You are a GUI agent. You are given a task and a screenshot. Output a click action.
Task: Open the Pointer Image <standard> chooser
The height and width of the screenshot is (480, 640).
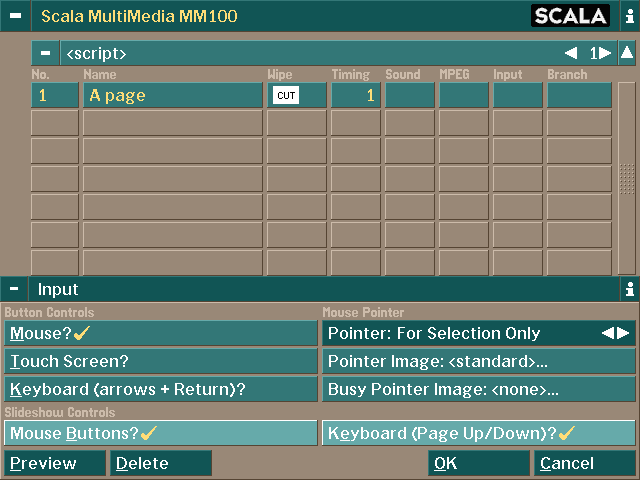click(478, 361)
